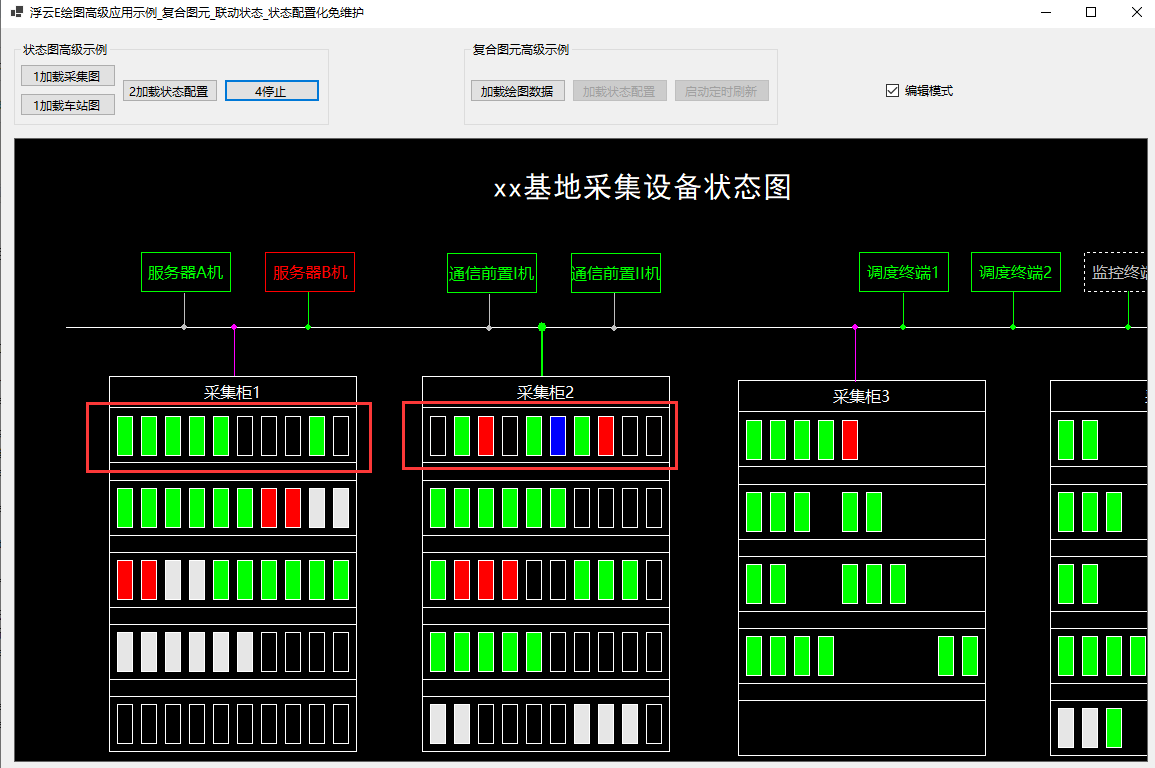Click first red module in 采集柜1 third row

(125, 579)
